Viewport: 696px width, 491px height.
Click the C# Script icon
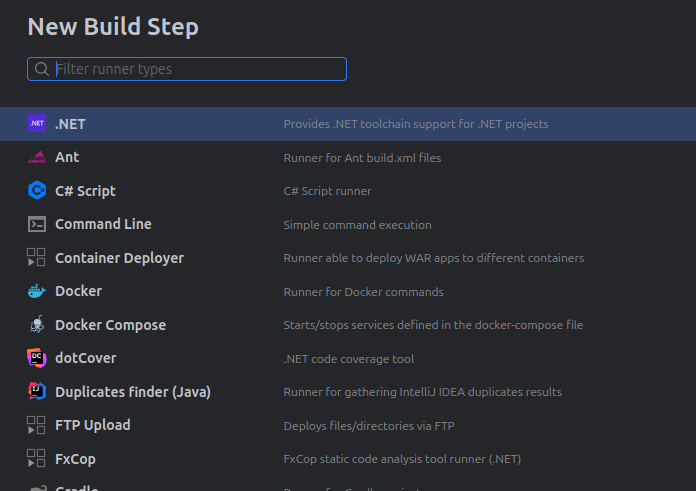(37, 191)
